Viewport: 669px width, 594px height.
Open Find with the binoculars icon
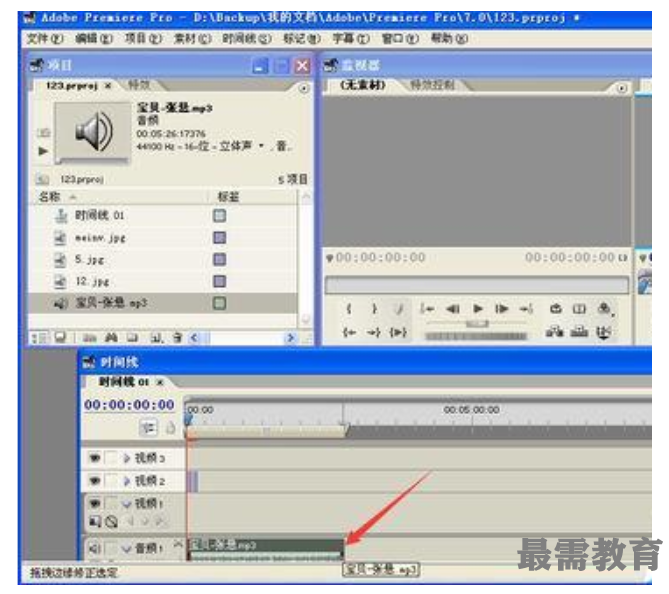pos(111,338)
